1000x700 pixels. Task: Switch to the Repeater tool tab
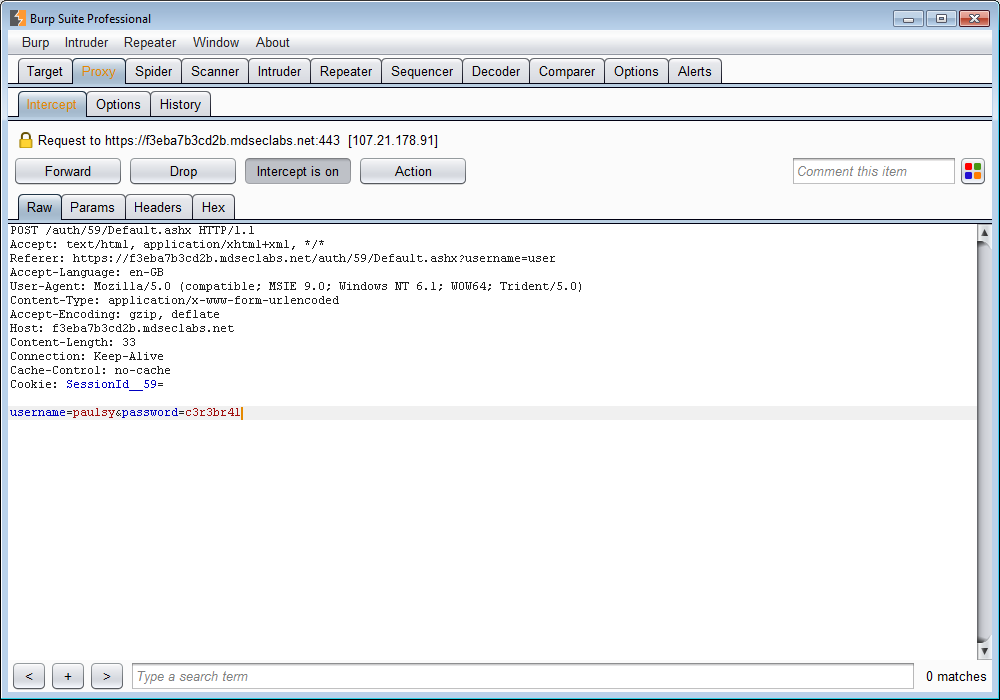tap(346, 71)
